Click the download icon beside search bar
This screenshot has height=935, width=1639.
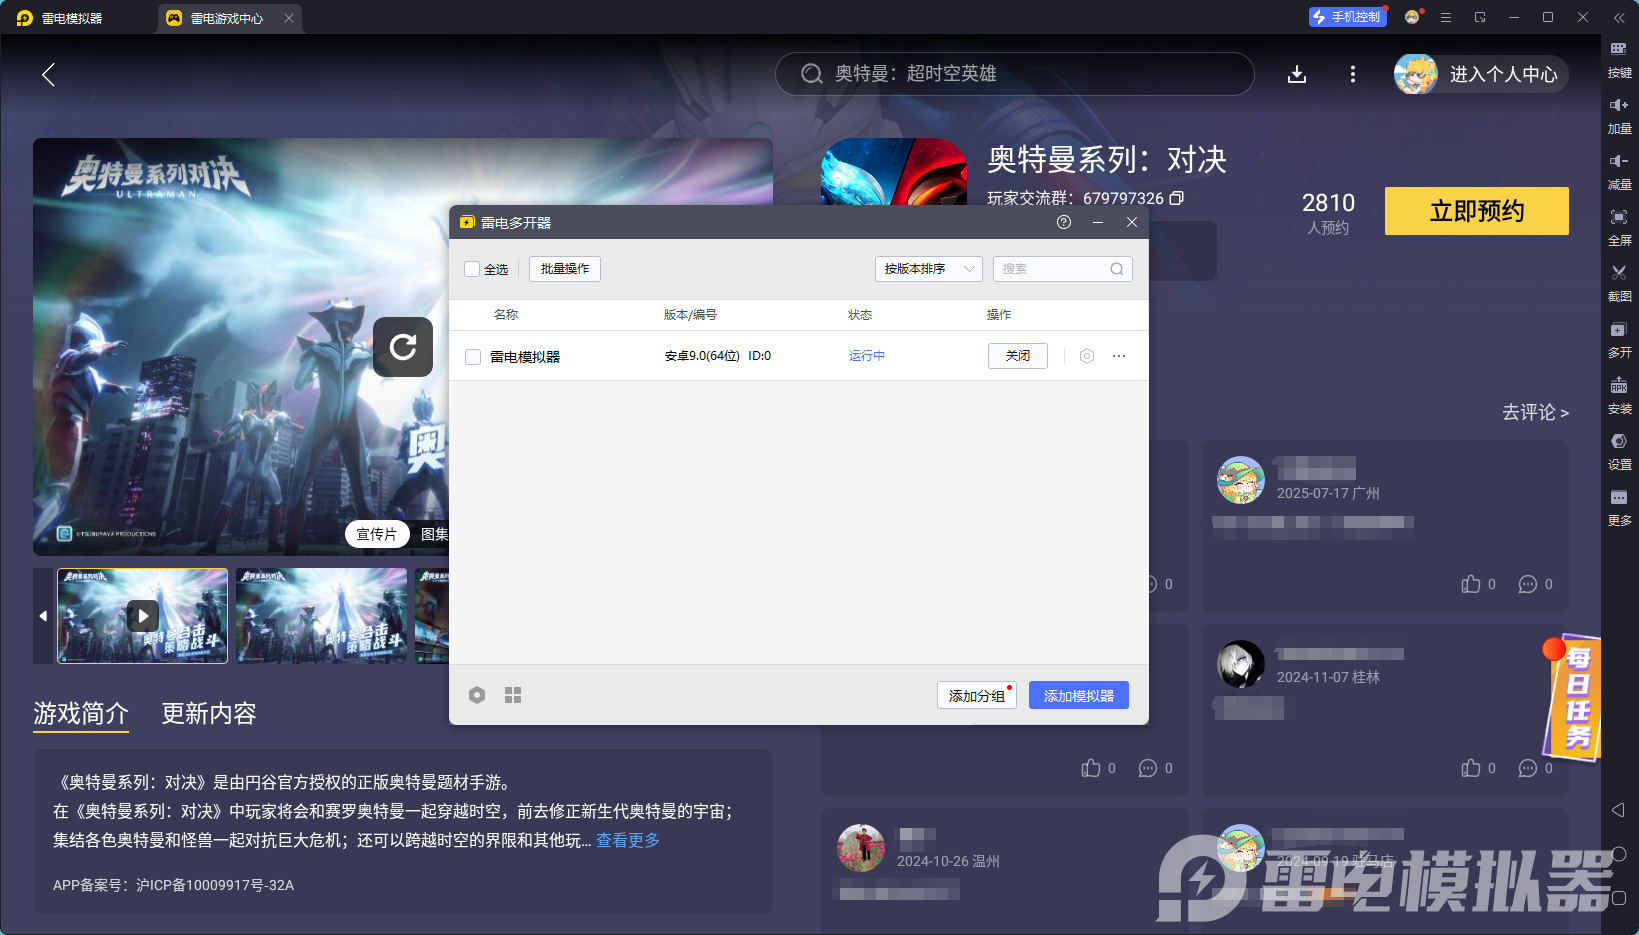[1297, 74]
